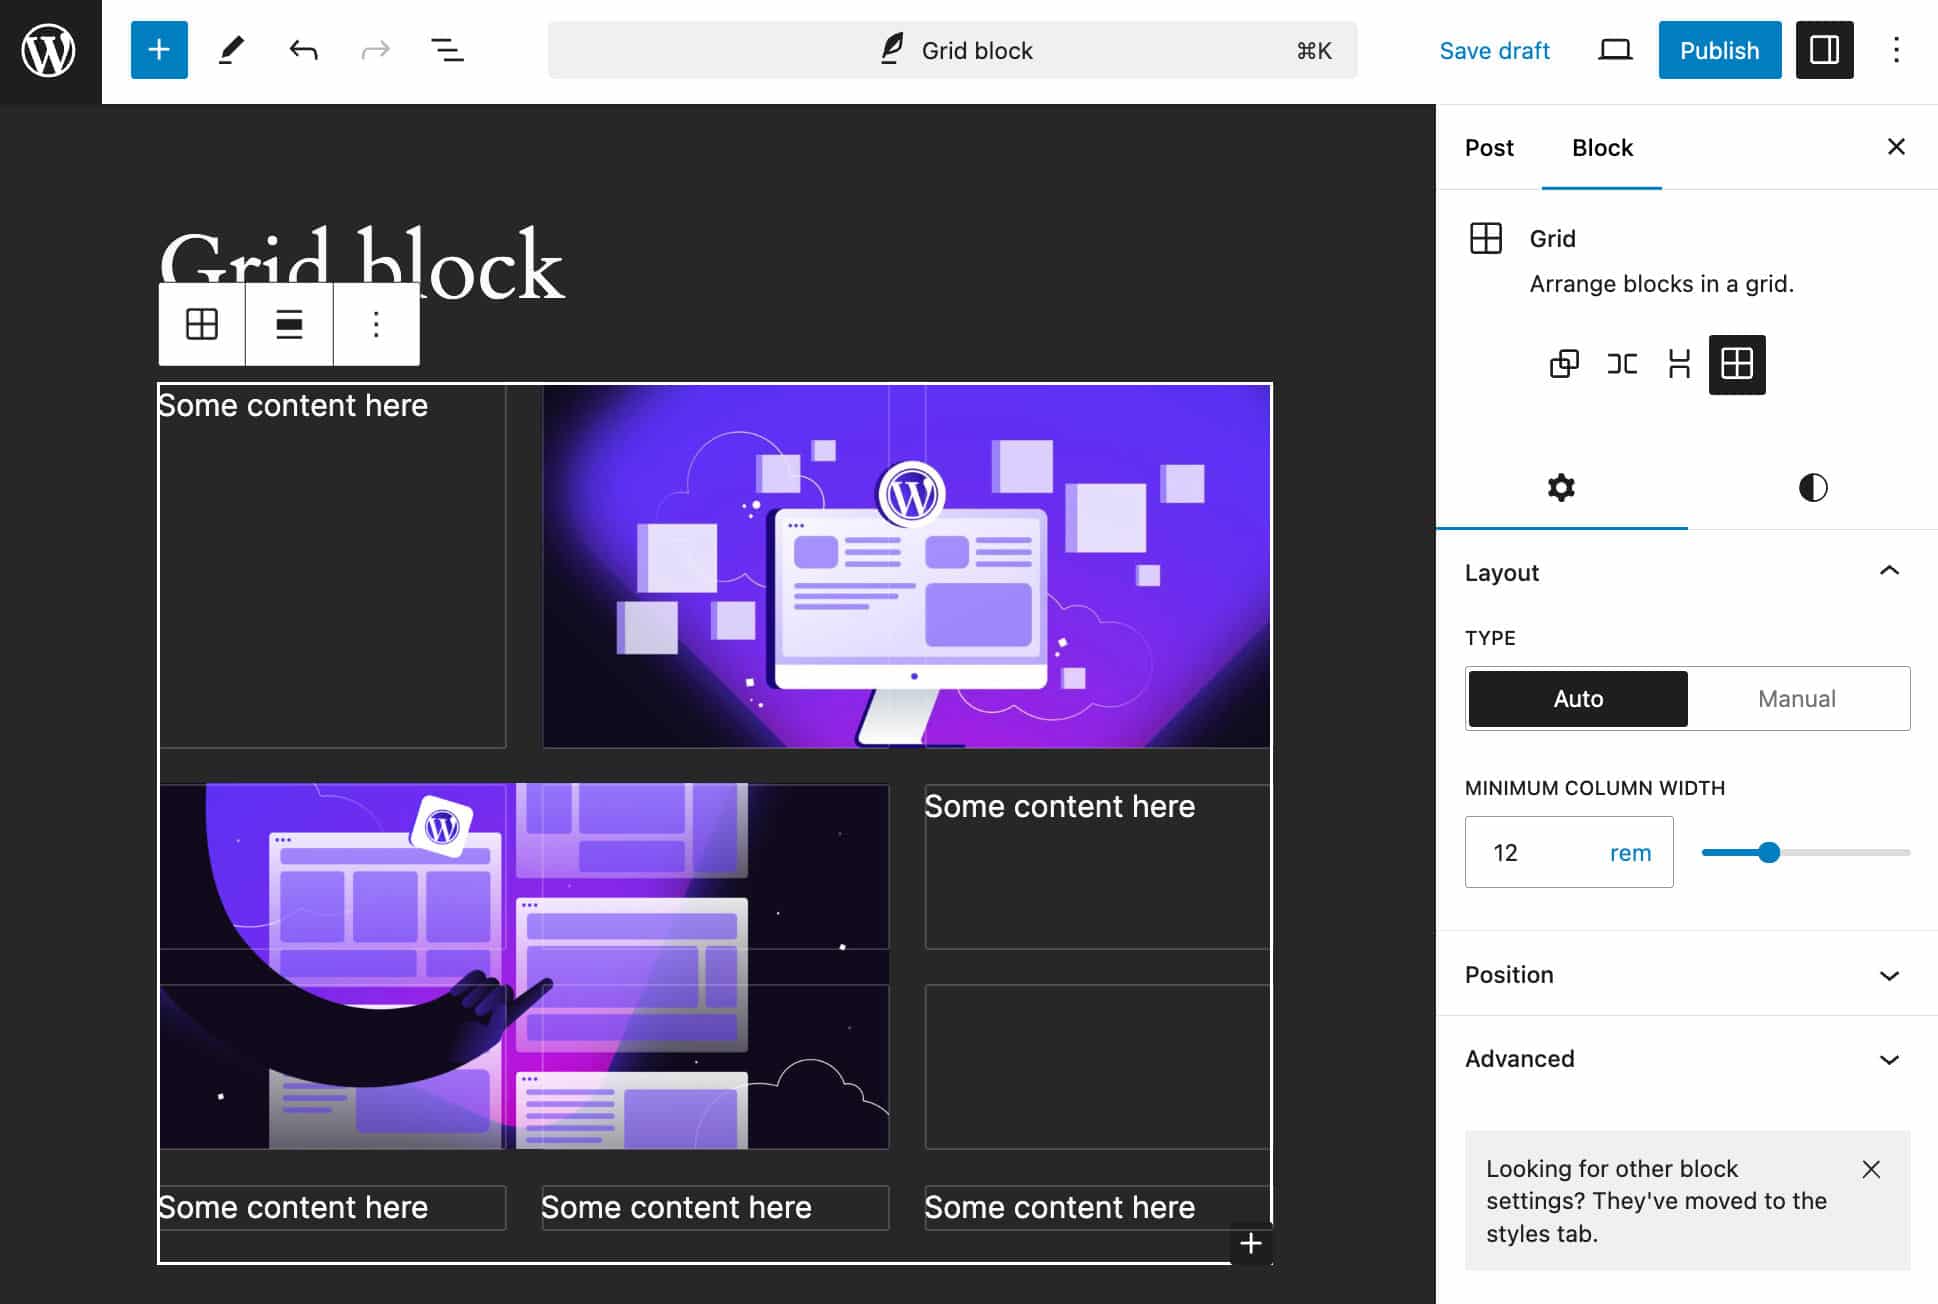This screenshot has height=1304, width=1938.
Task: Expand the Advanced panel
Action: point(1888,1059)
